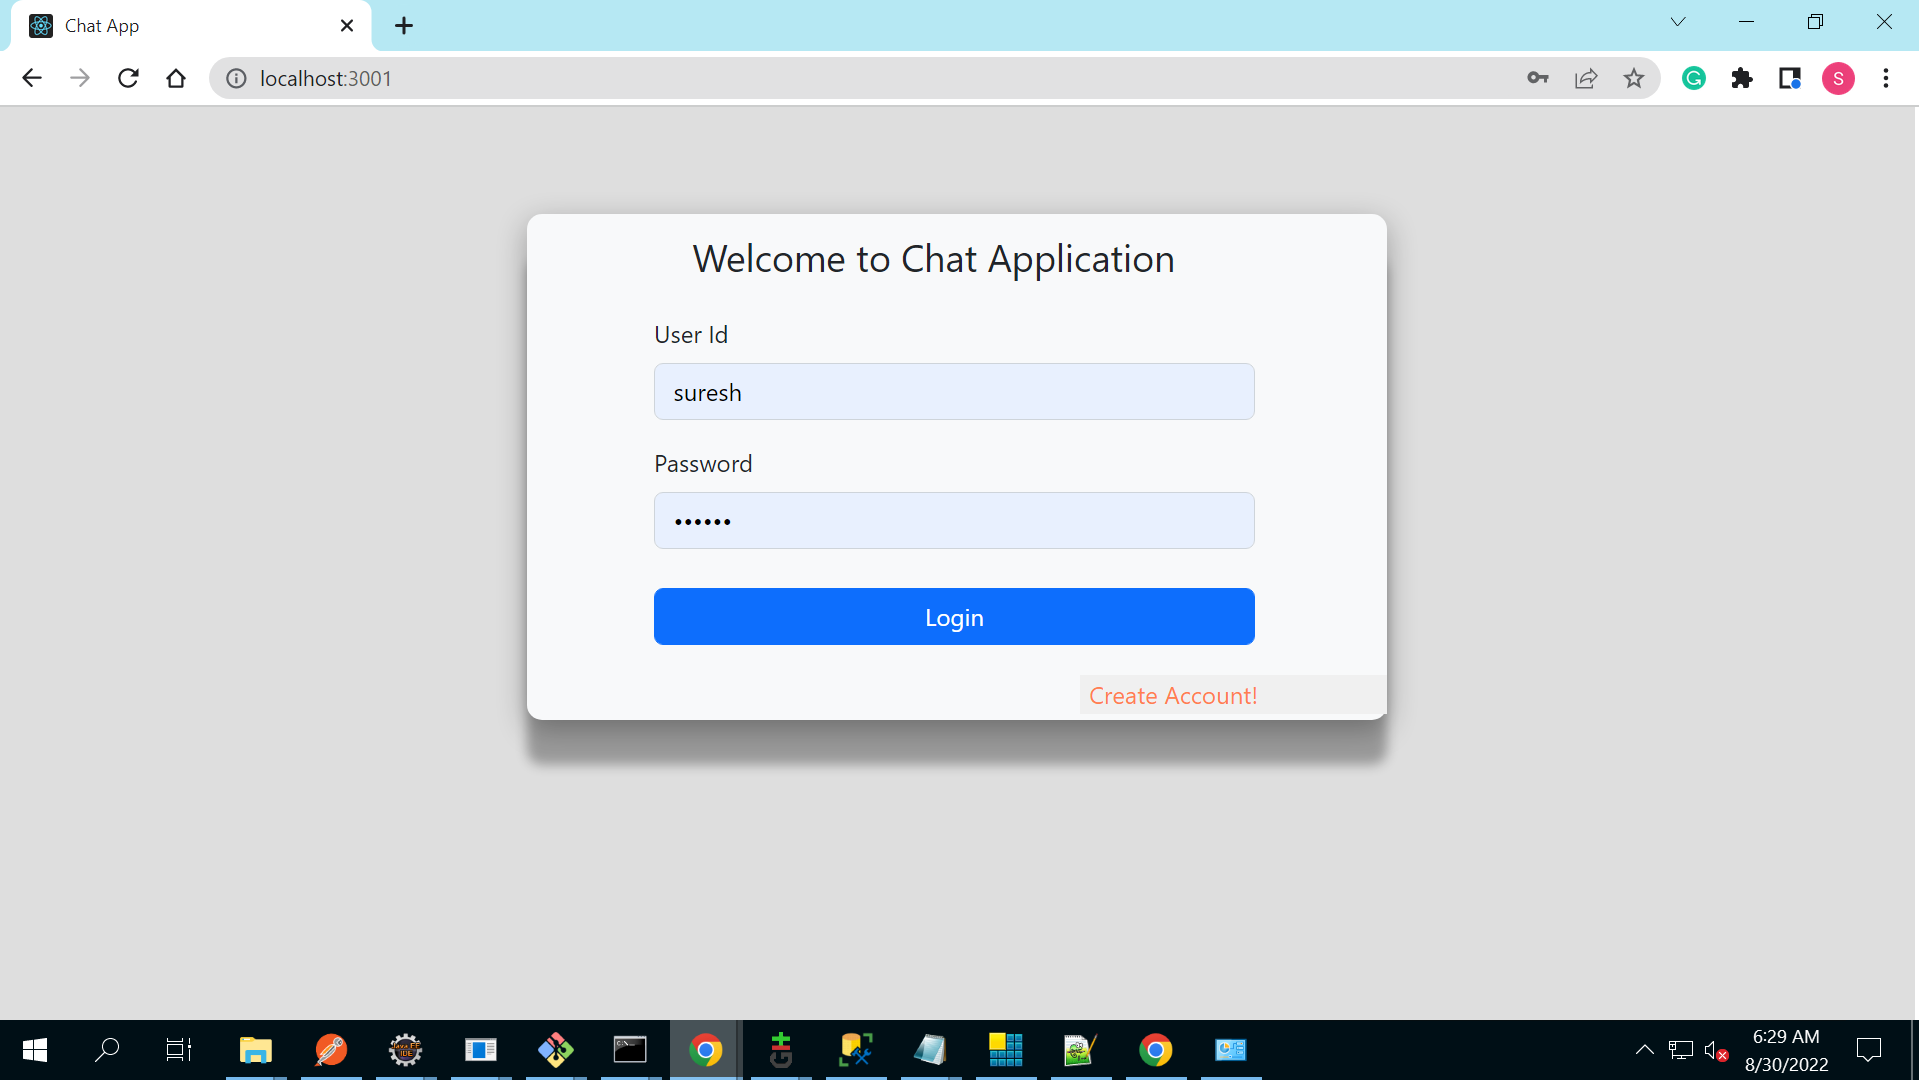Open a new browser tab
The image size is (1919, 1080).
404,25
